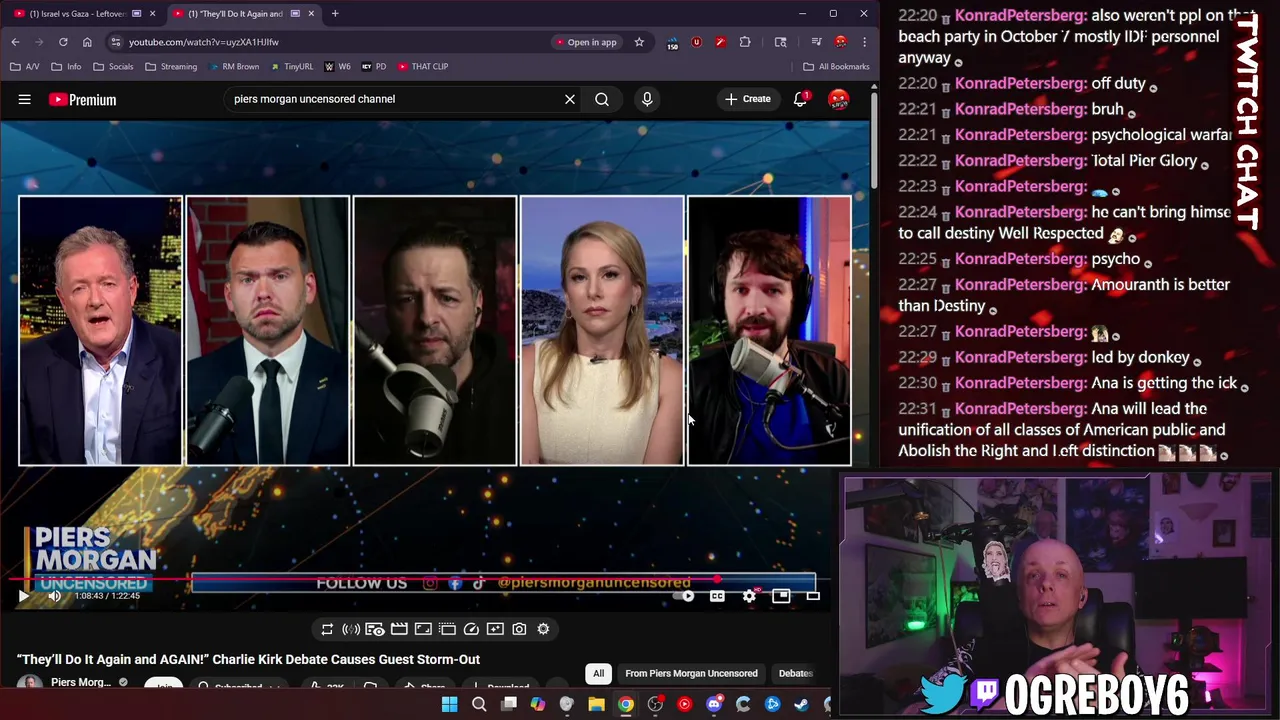Screen dimensions: 1280x720
Task: Clear the YouTube search box text
Action: click(570, 99)
